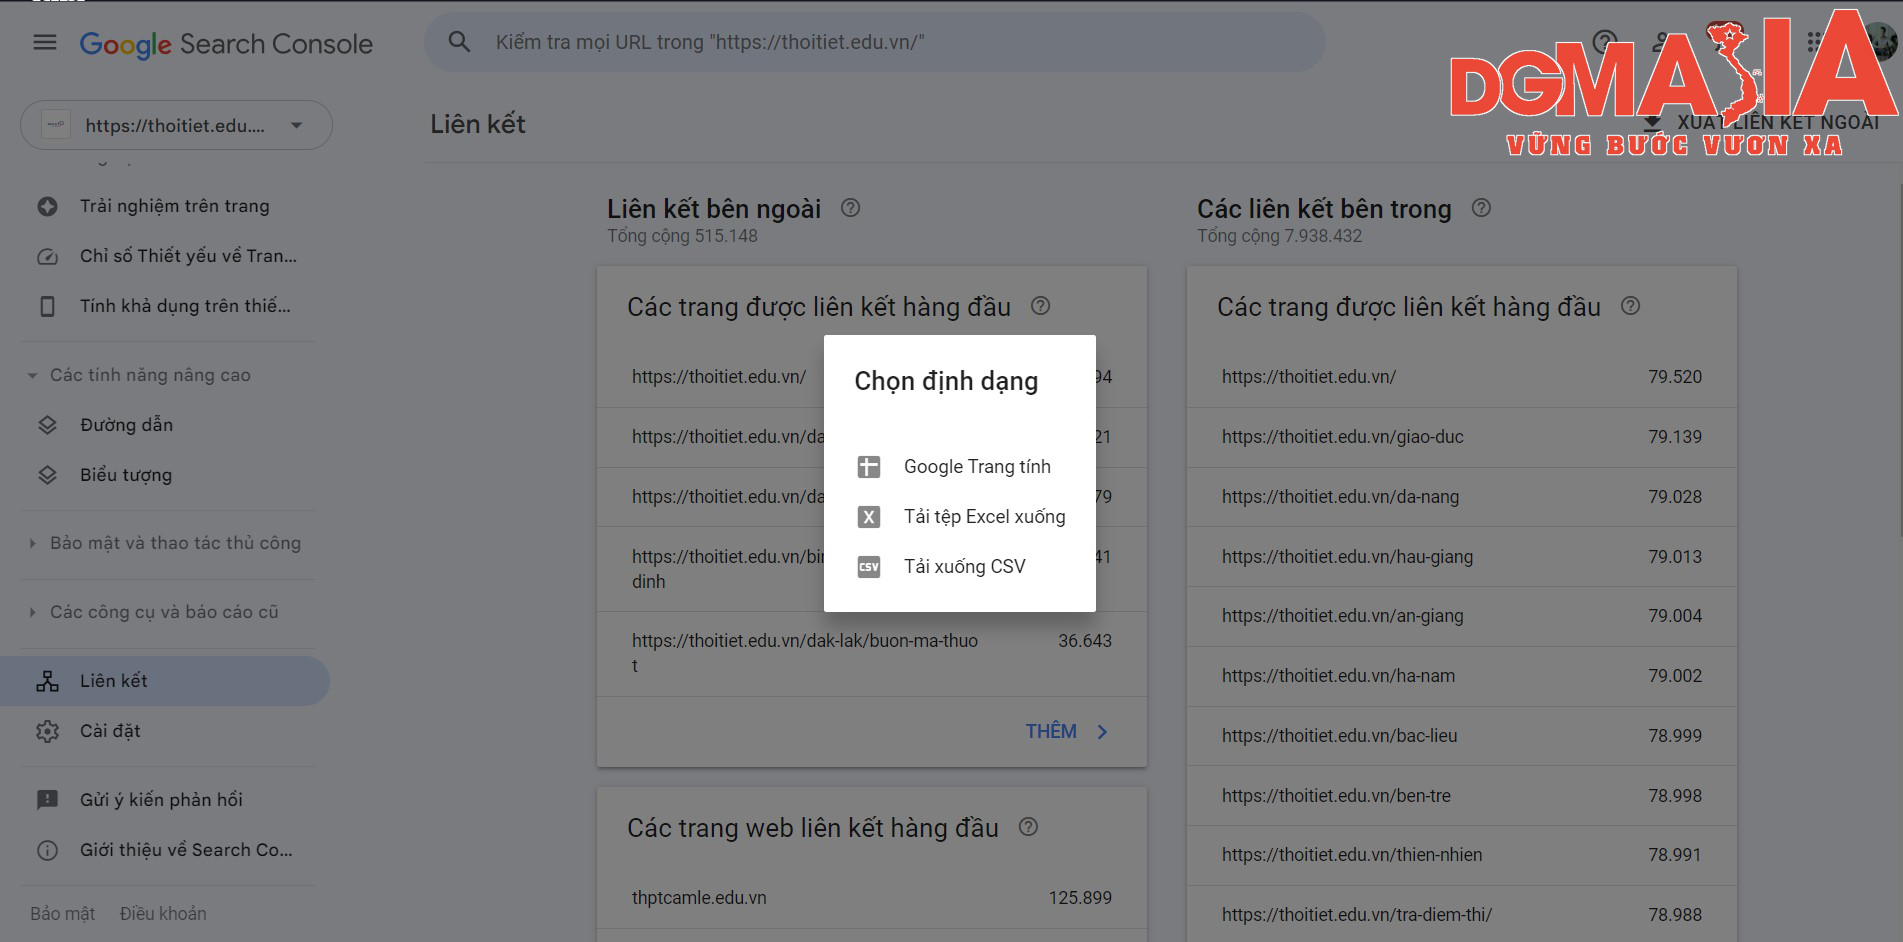
Task: Select internal row https://thoitiet.edu.vn/giao-duc
Action: click(1462, 437)
